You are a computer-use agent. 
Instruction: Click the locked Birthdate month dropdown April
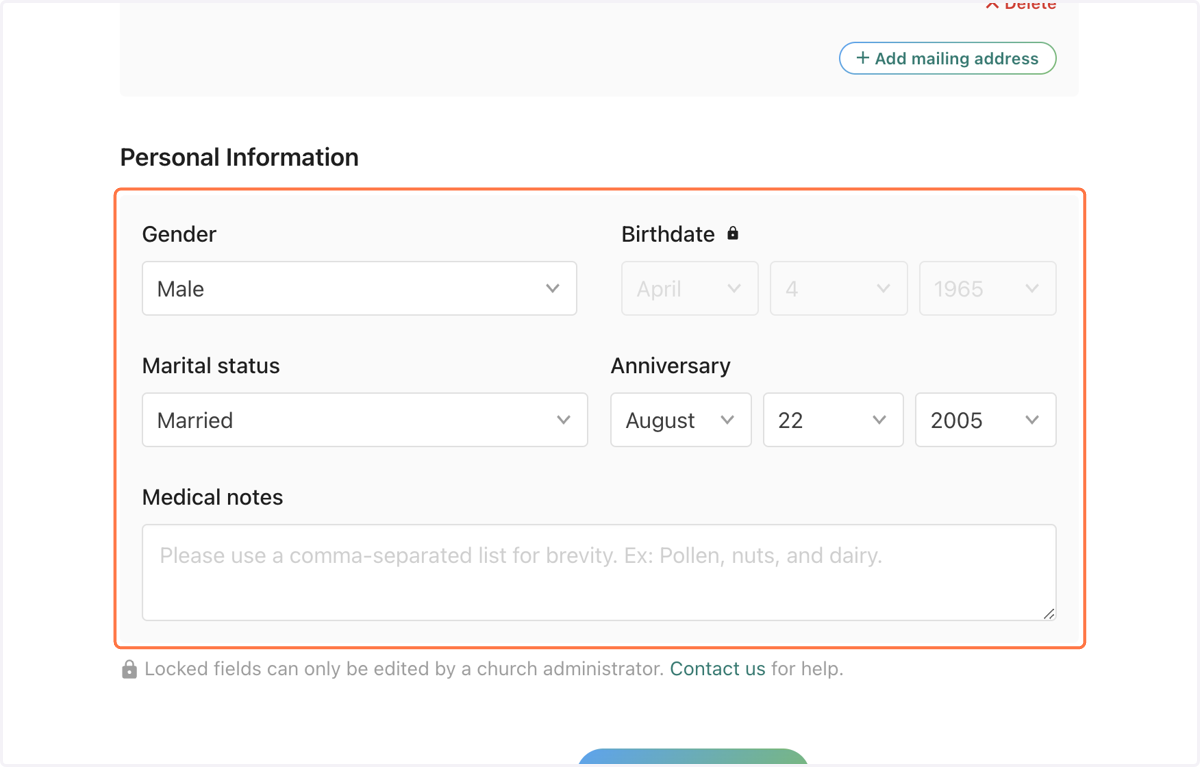tap(690, 288)
